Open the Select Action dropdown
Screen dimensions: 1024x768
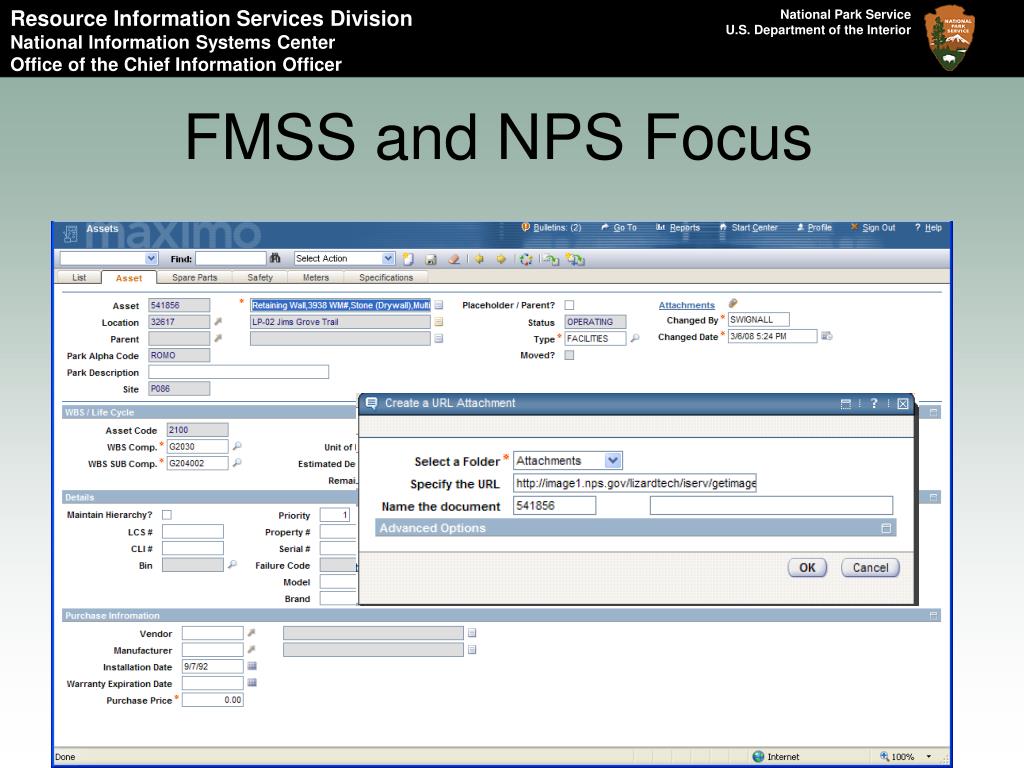point(388,259)
